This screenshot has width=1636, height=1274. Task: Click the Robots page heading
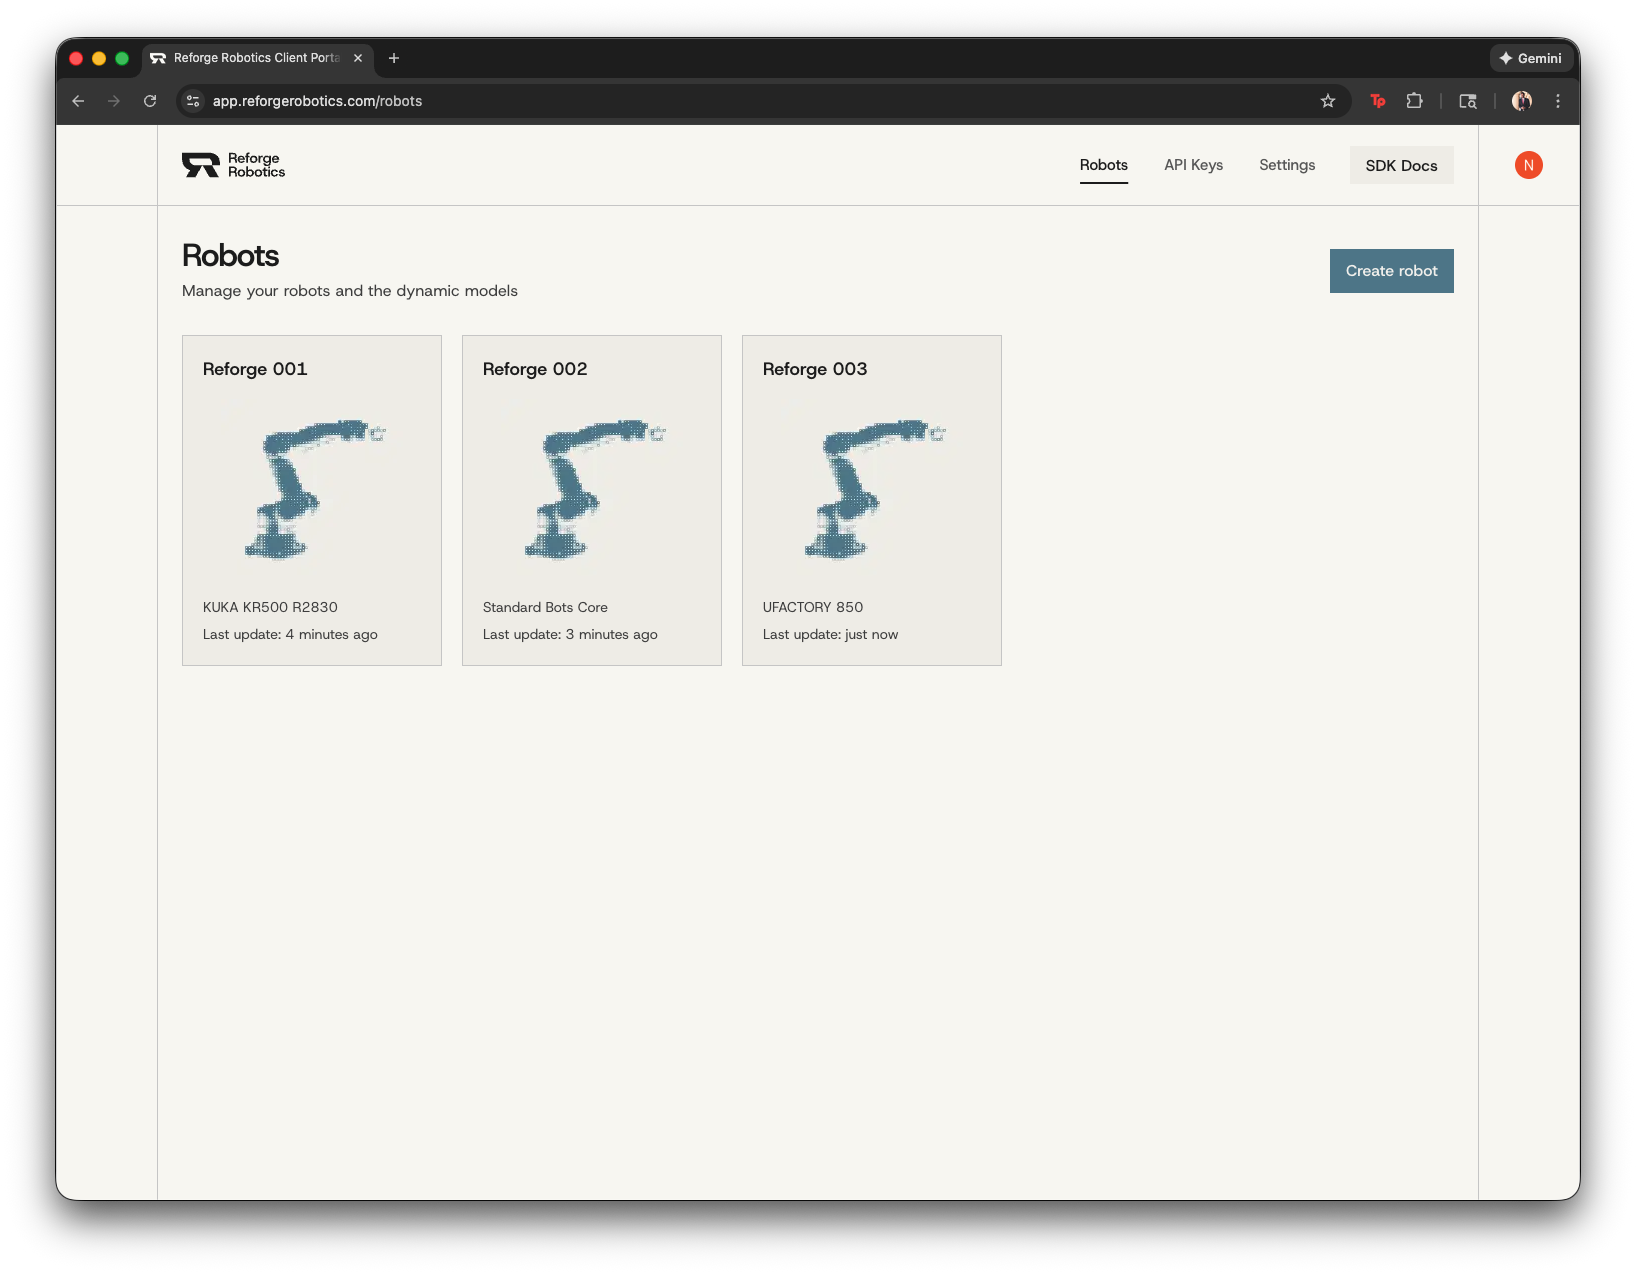230,256
